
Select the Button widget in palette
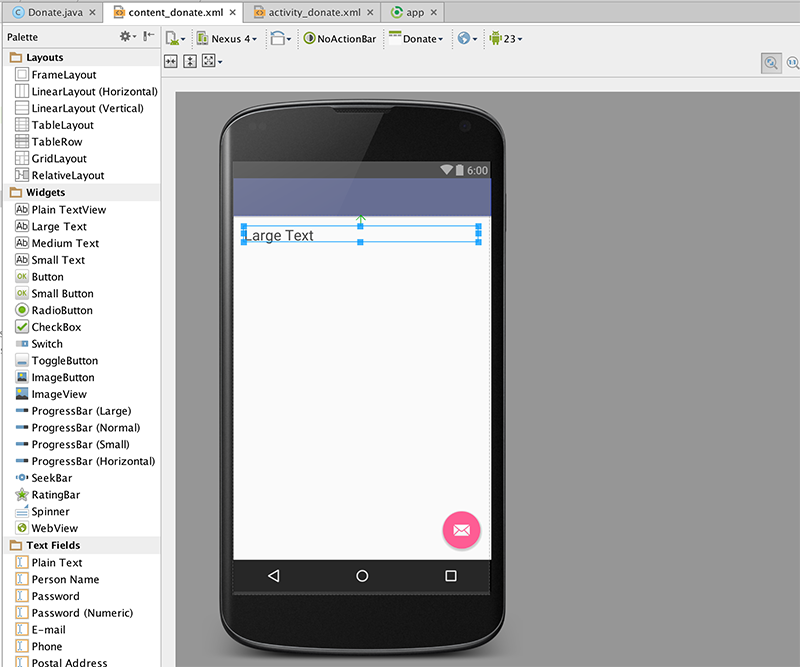tap(47, 277)
